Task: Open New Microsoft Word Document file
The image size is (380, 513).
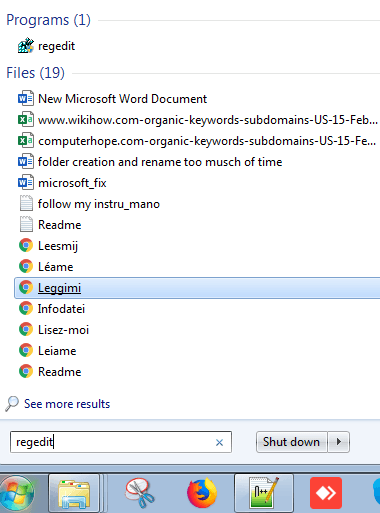Action: tap(122, 99)
